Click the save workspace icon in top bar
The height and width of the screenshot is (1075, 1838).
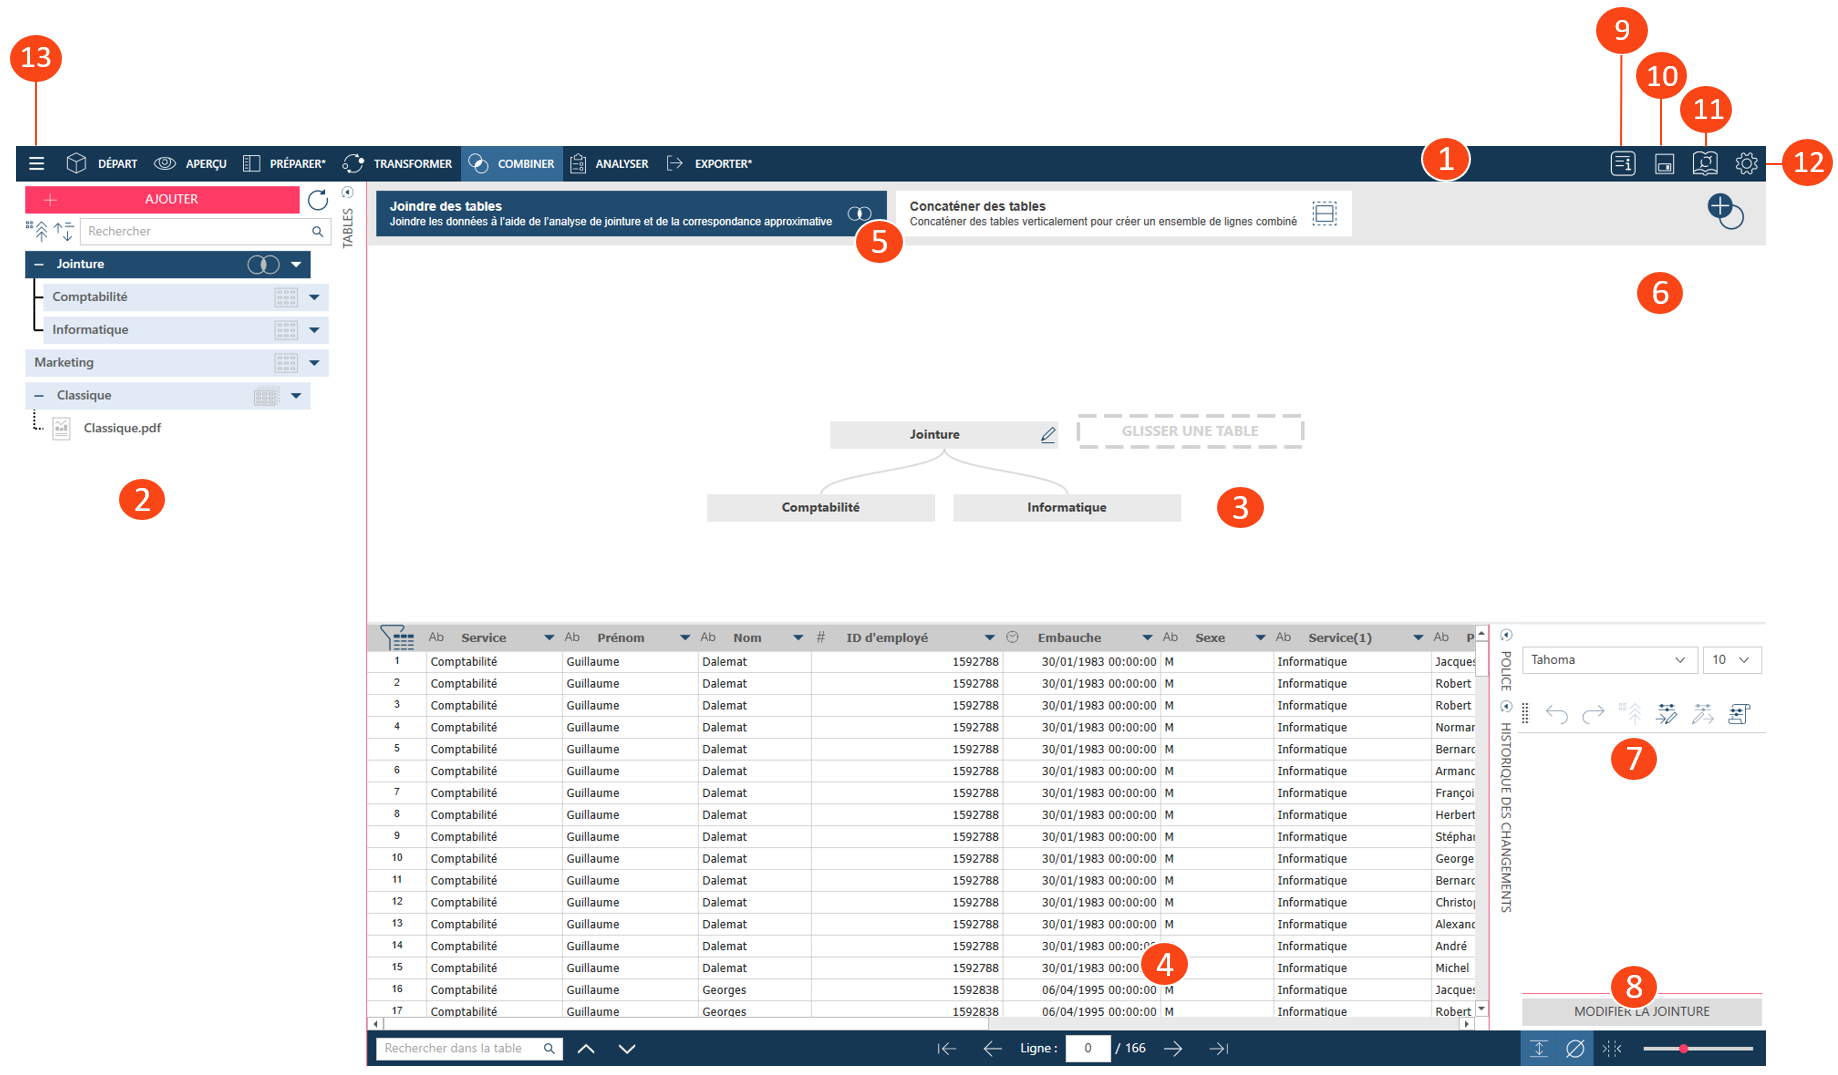1664,163
